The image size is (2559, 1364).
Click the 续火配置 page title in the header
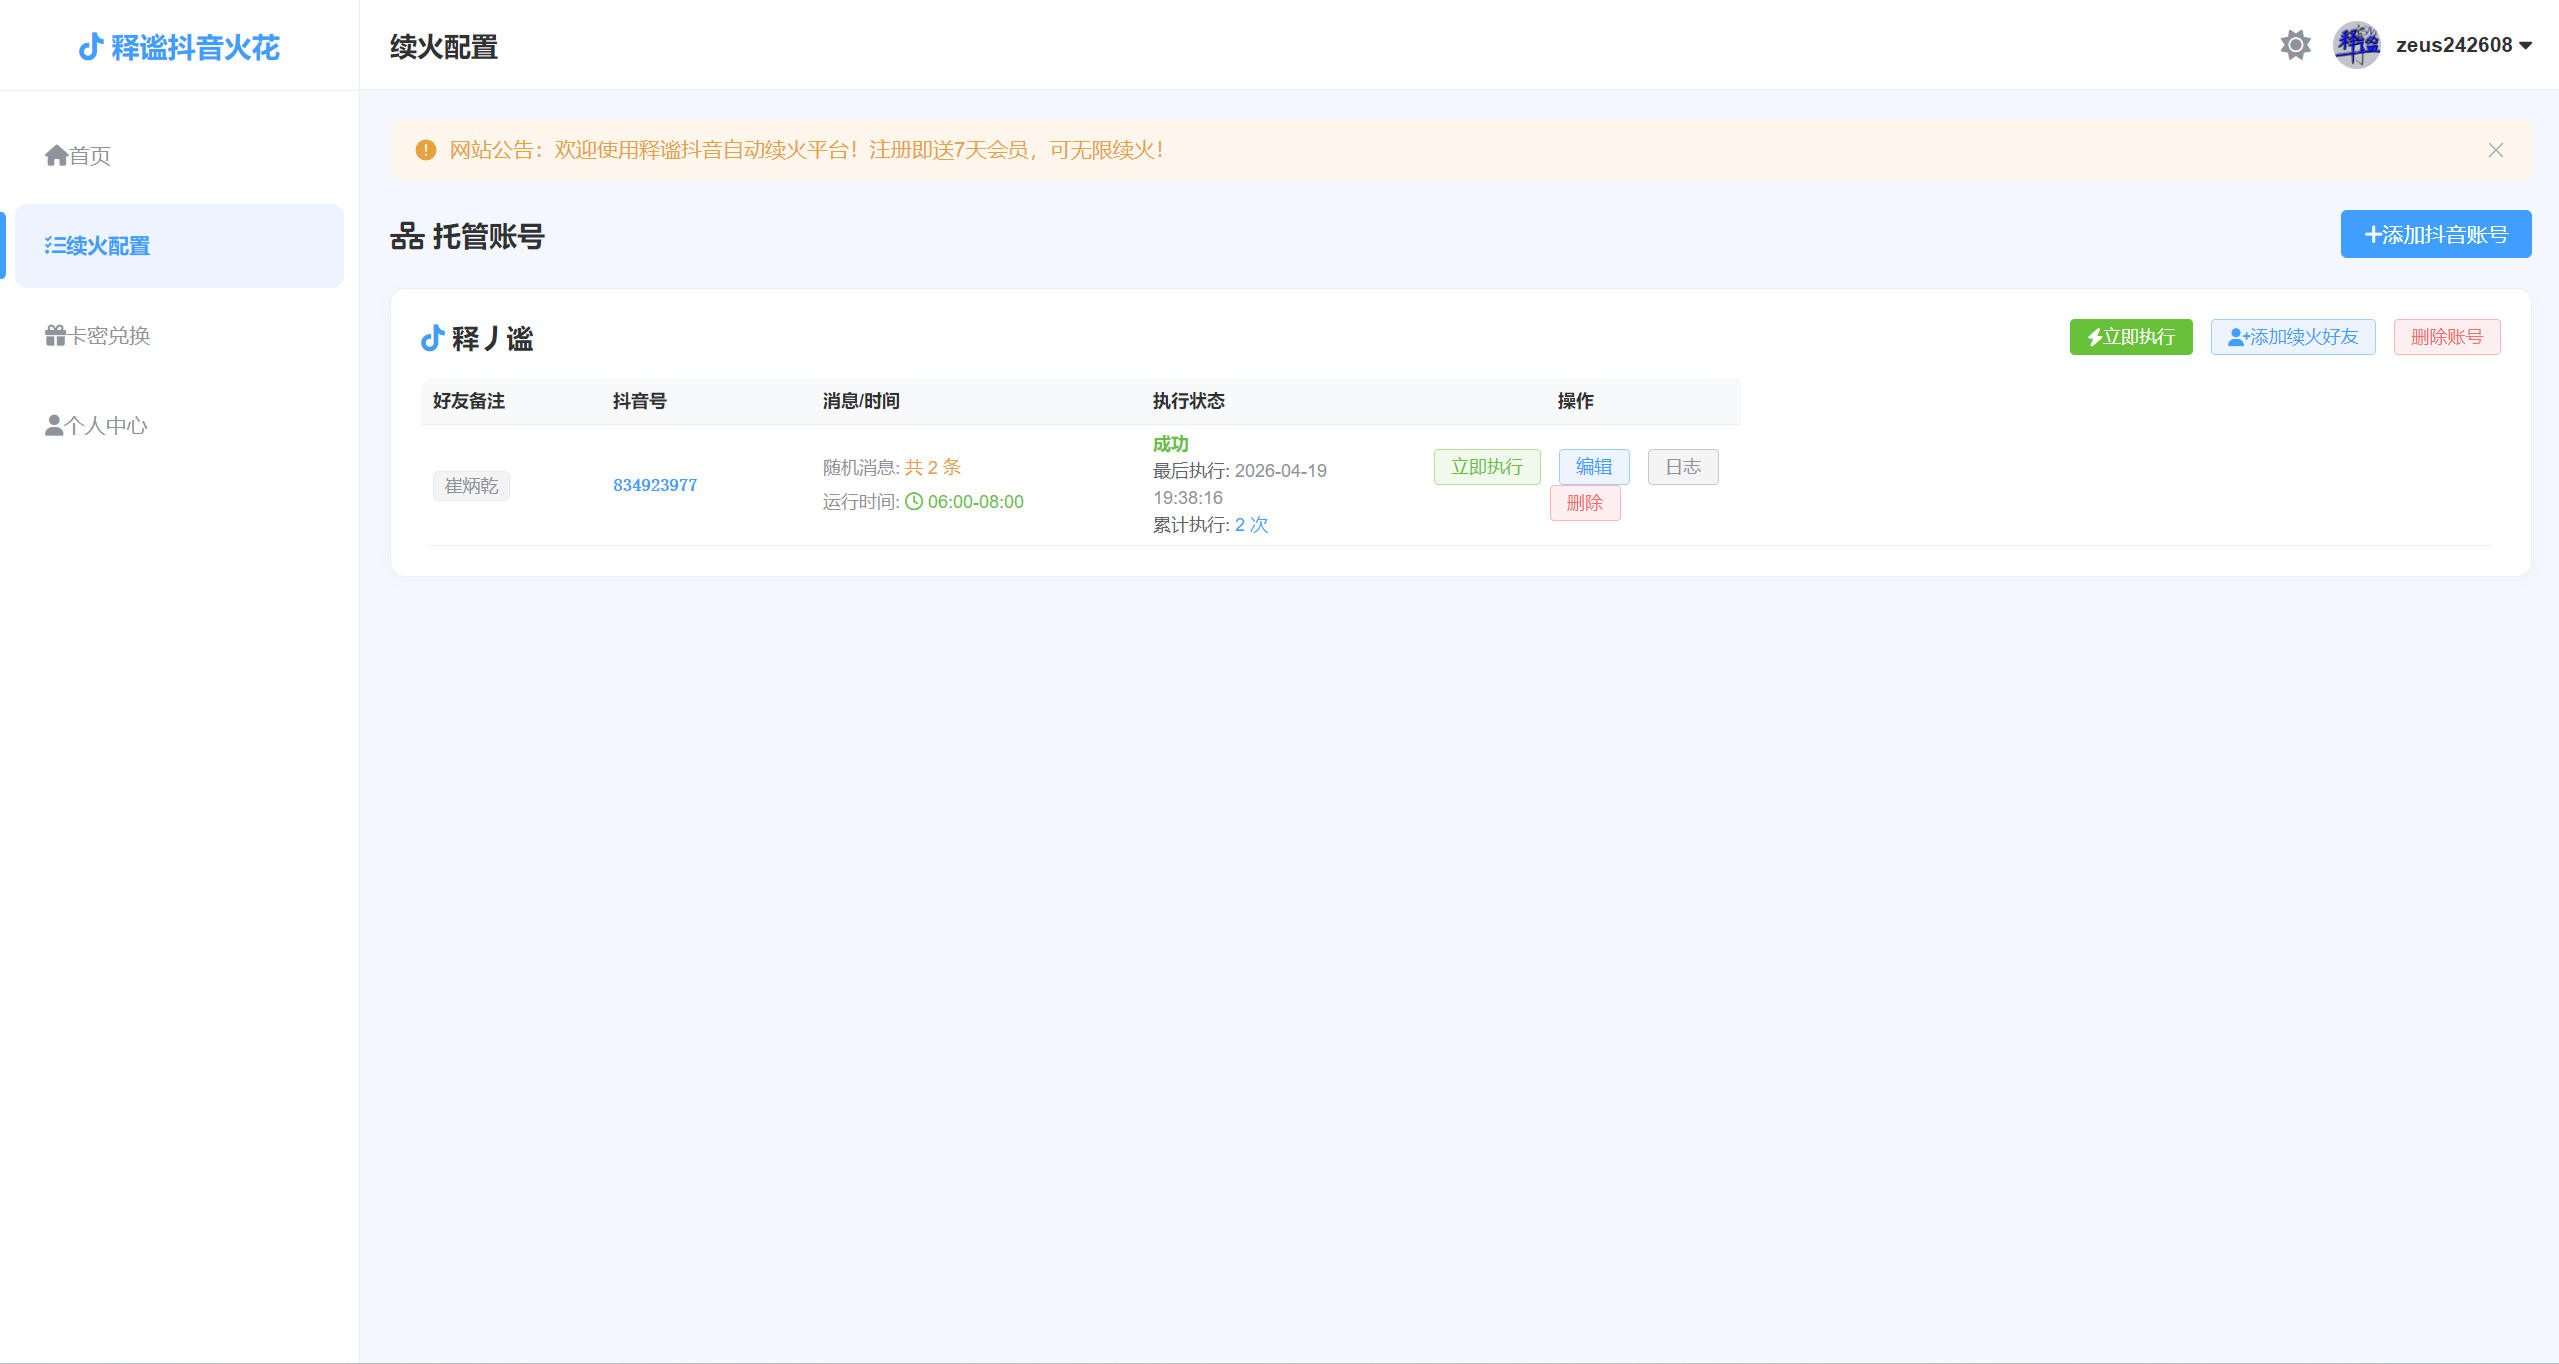point(443,47)
